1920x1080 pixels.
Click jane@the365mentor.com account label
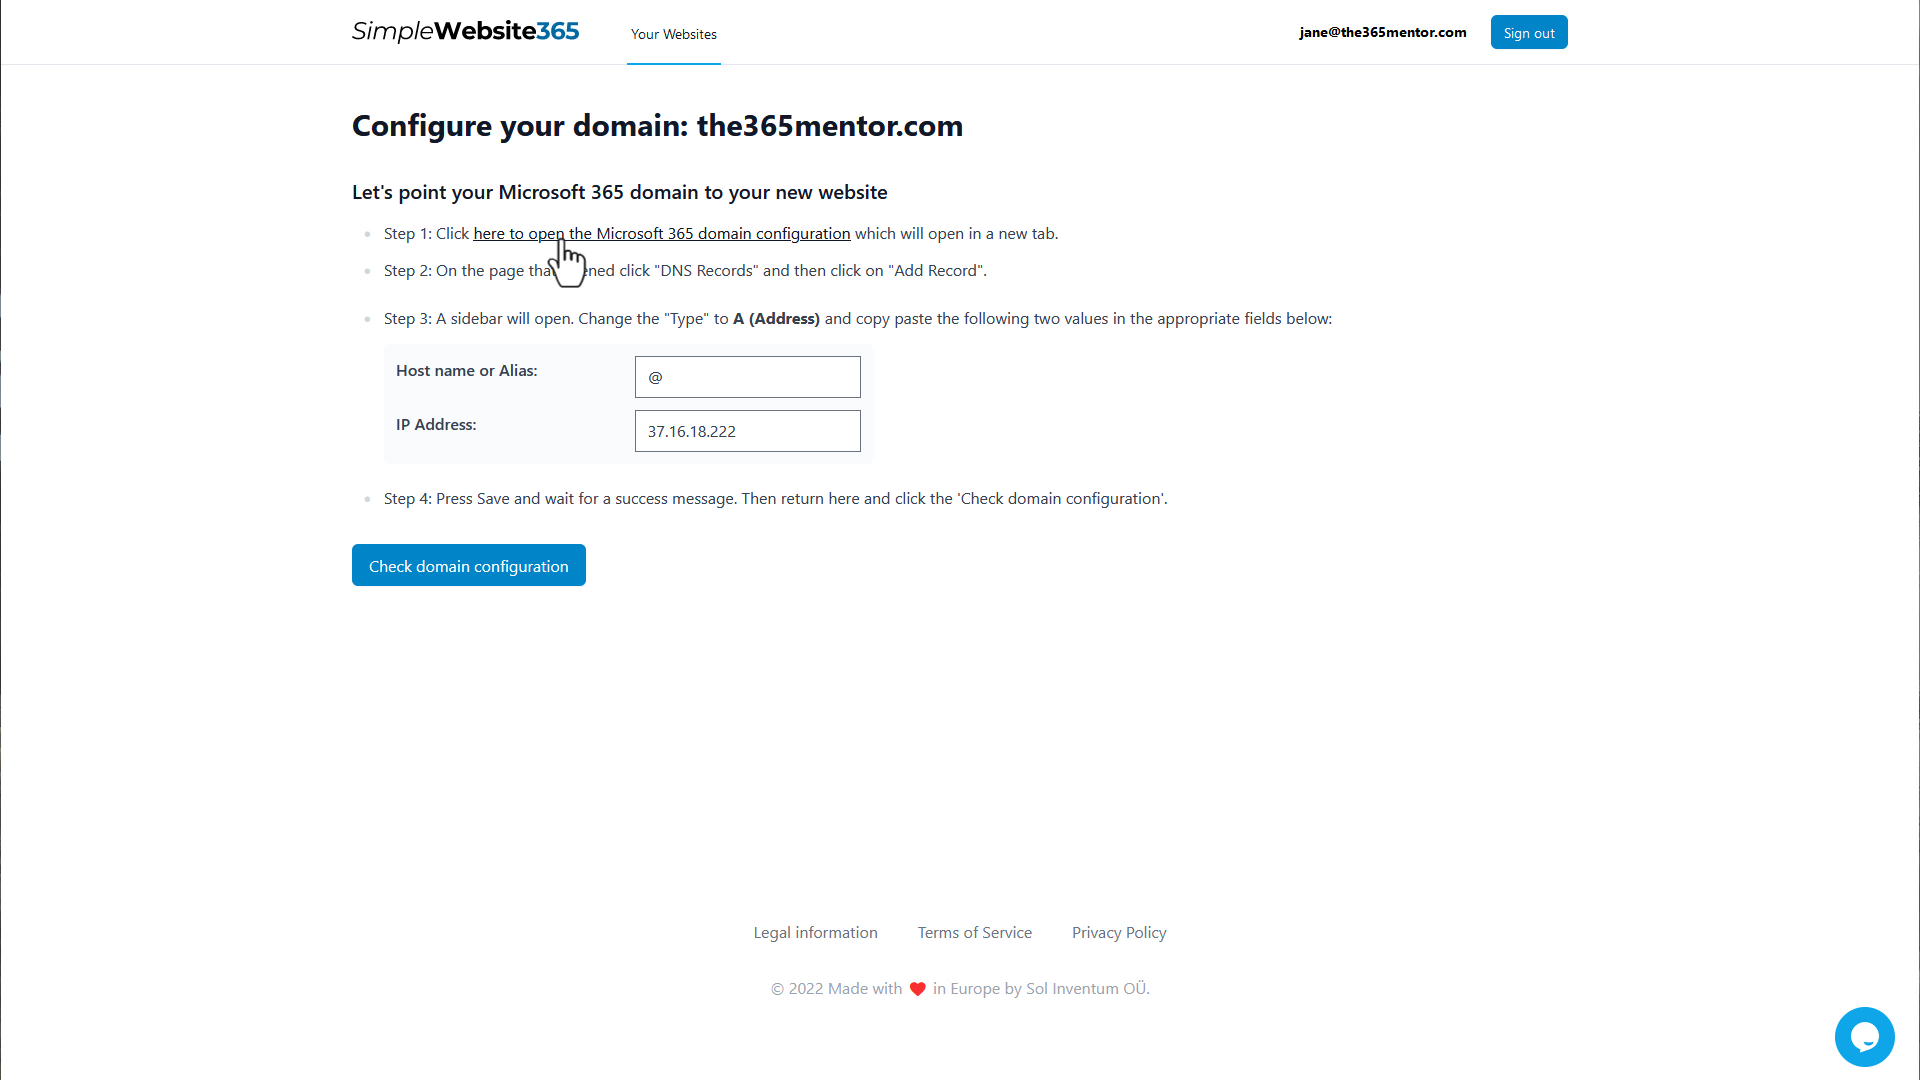click(x=1382, y=32)
